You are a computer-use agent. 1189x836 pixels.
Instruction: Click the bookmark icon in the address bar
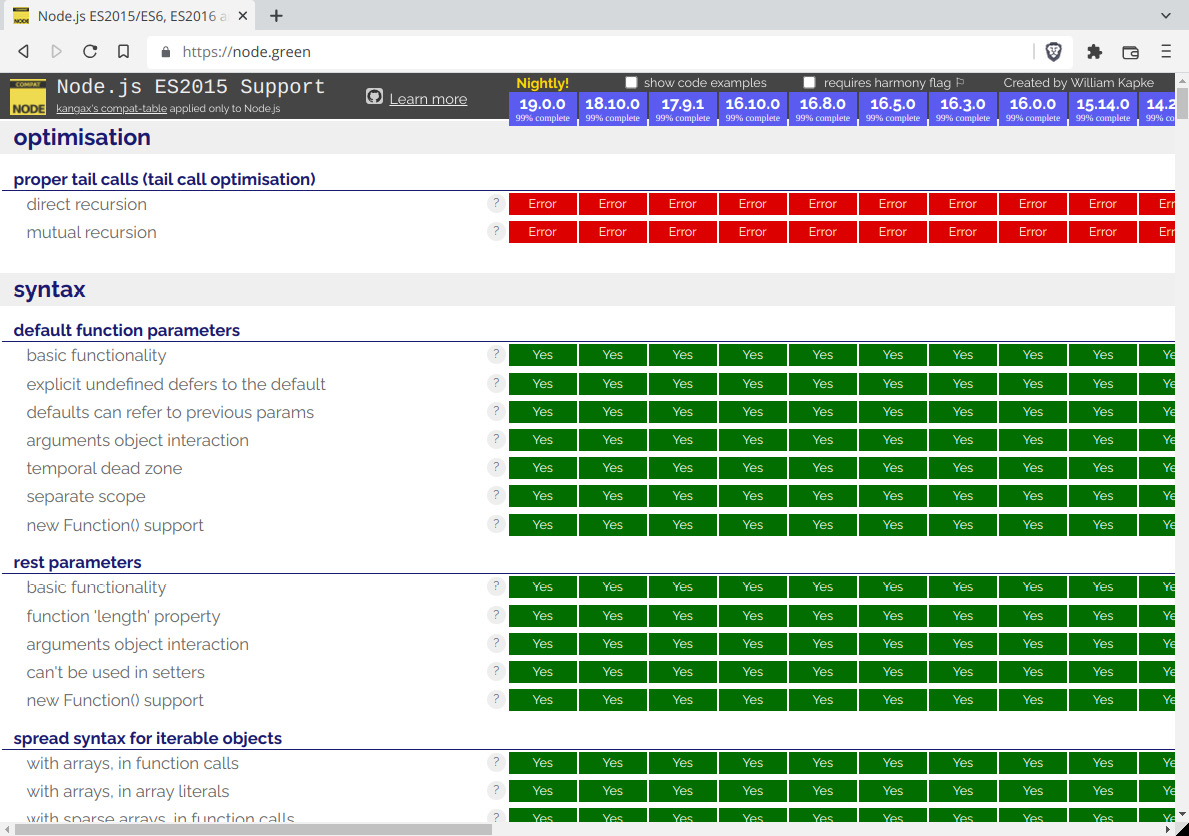[x=122, y=51]
